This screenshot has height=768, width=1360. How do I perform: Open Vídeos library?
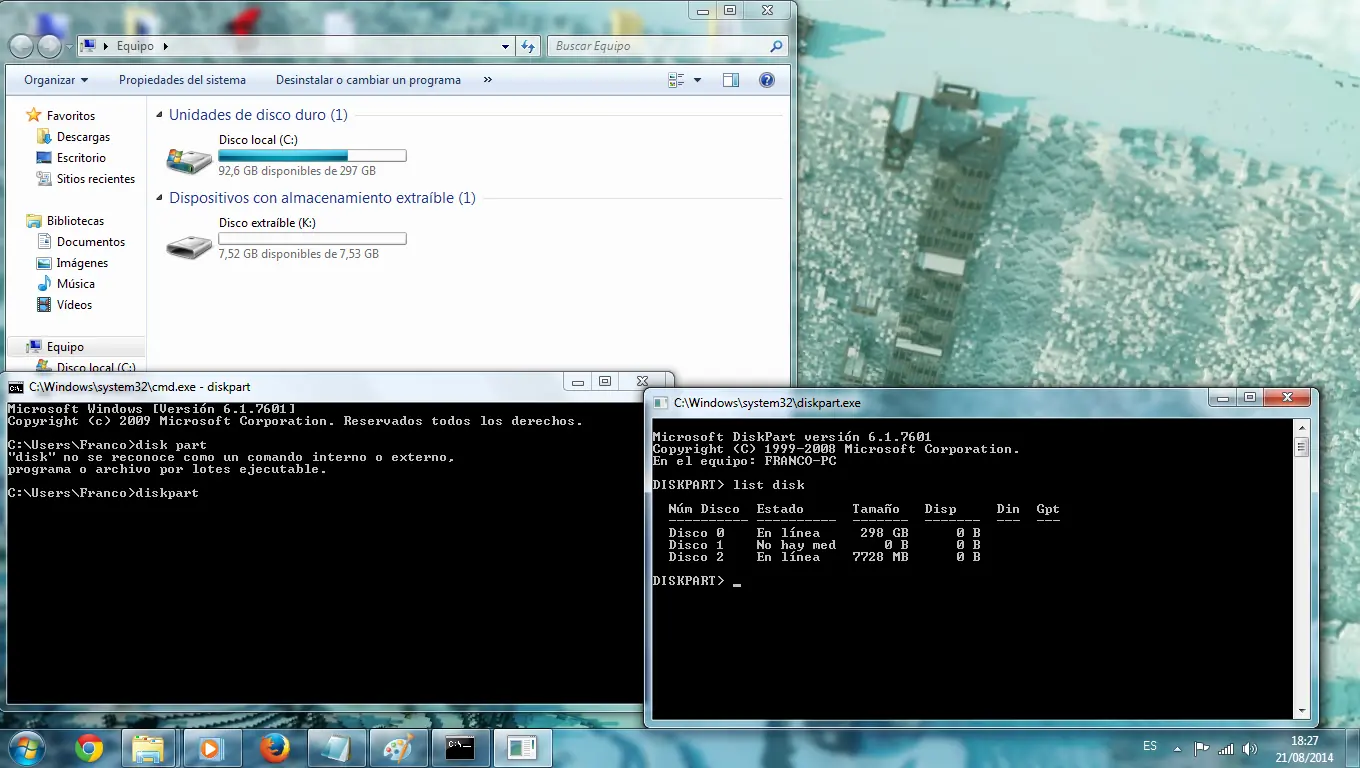click(x=74, y=305)
